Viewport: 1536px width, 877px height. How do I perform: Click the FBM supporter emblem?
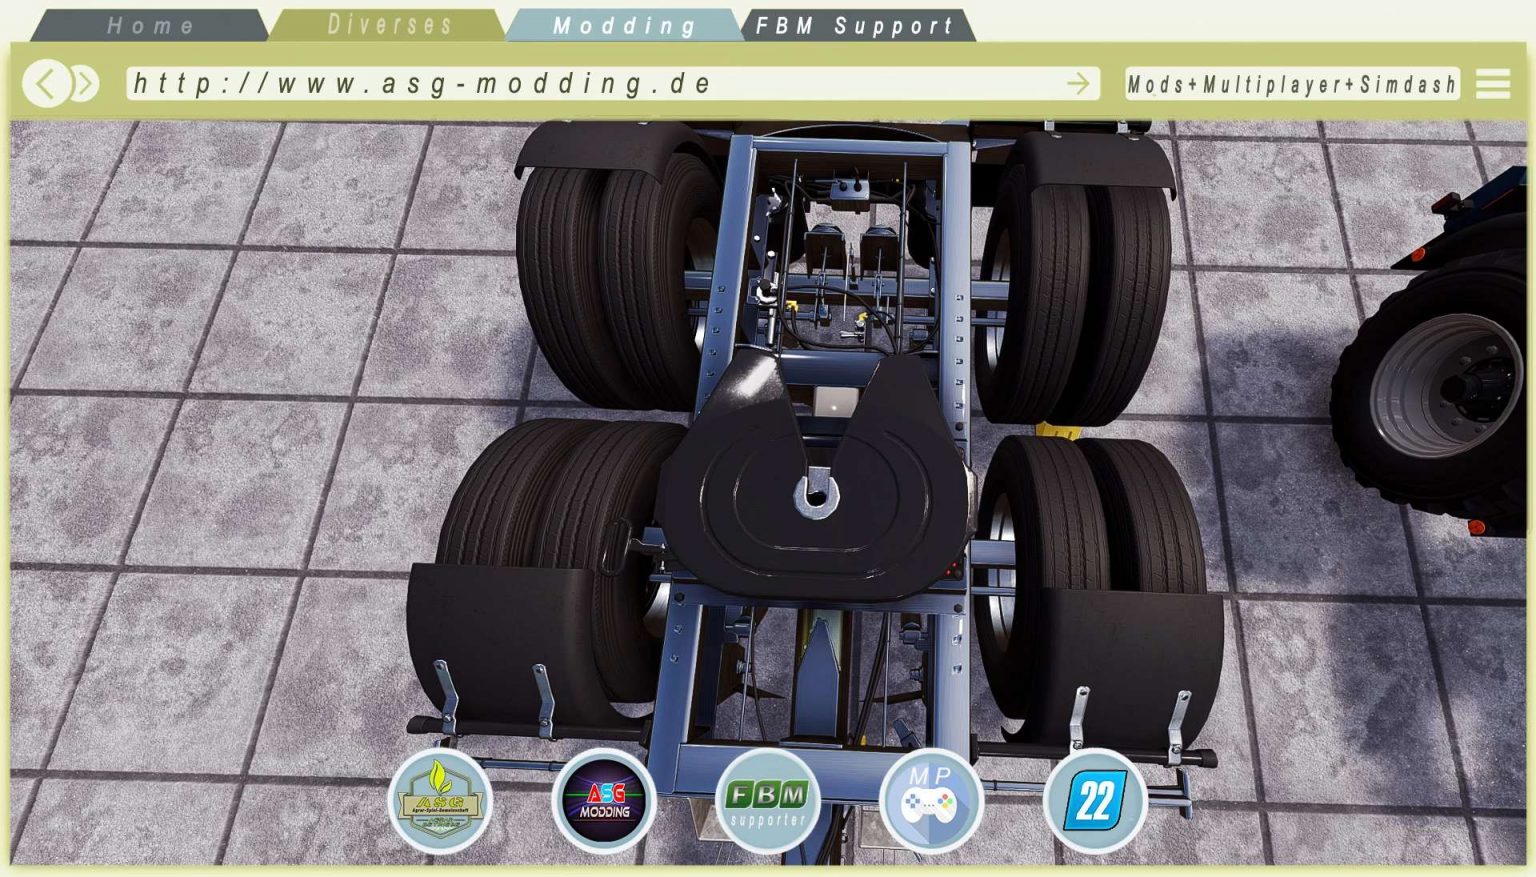[x=766, y=800]
